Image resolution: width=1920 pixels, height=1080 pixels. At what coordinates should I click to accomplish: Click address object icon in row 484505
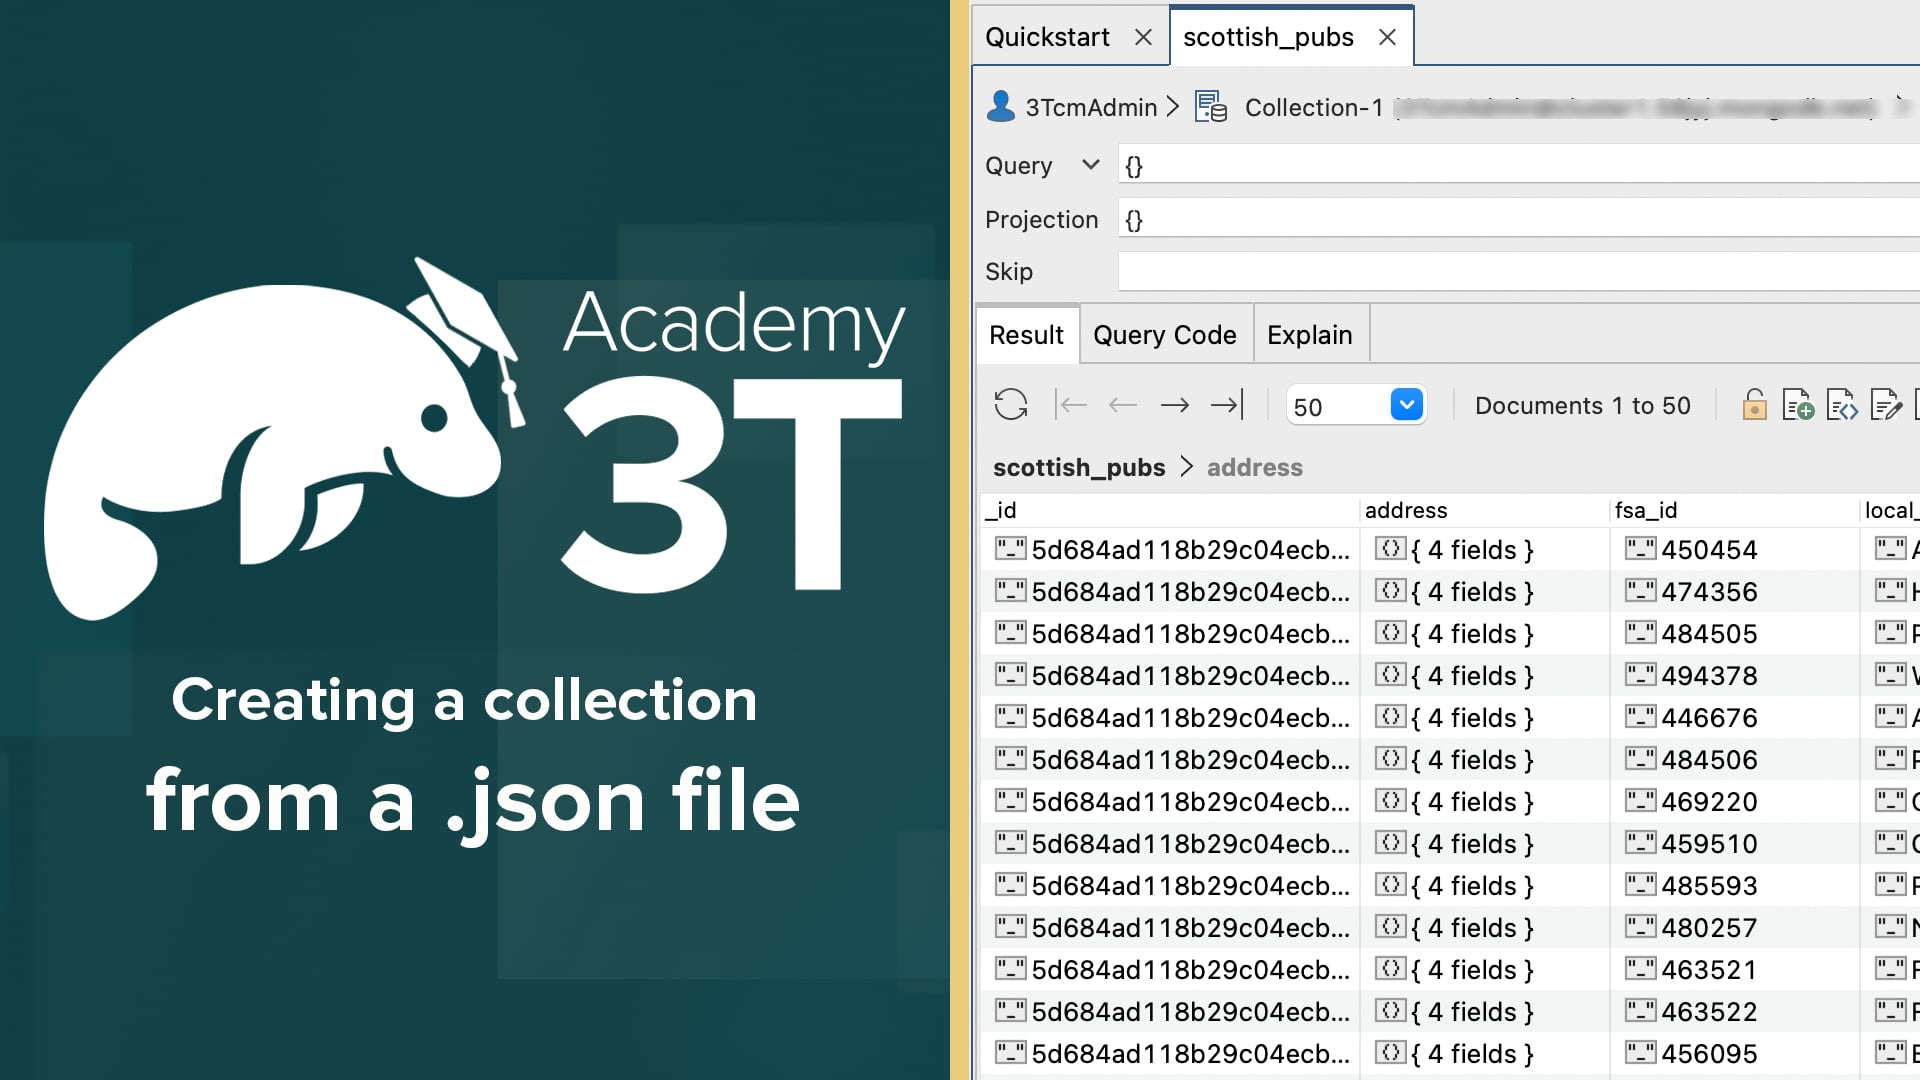(x=1390, y=632)
